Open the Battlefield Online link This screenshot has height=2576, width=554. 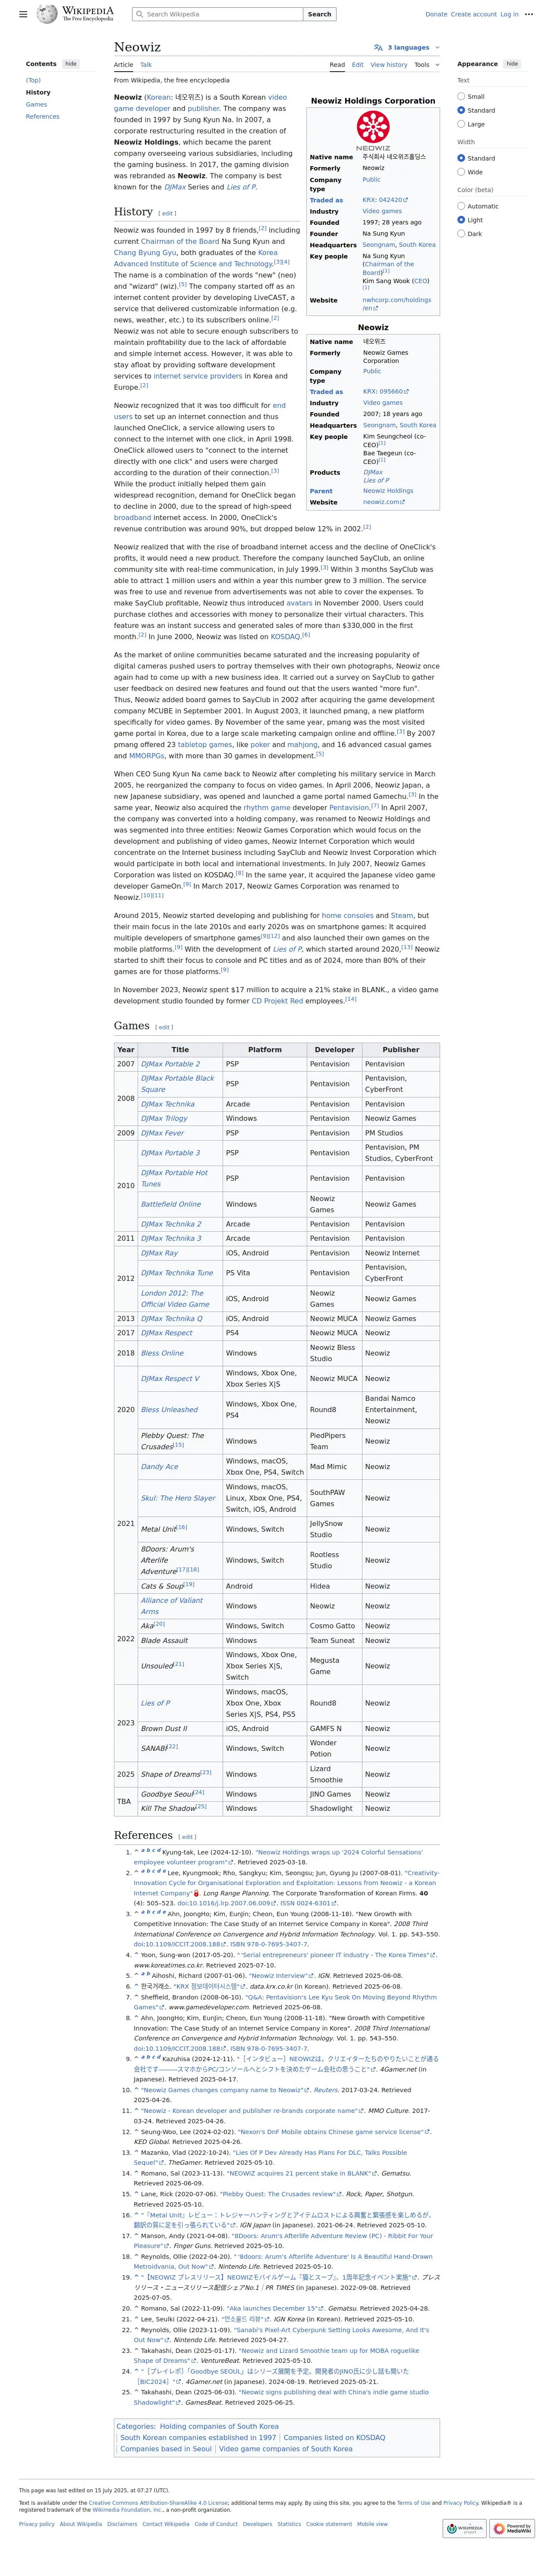point(170,1204)
